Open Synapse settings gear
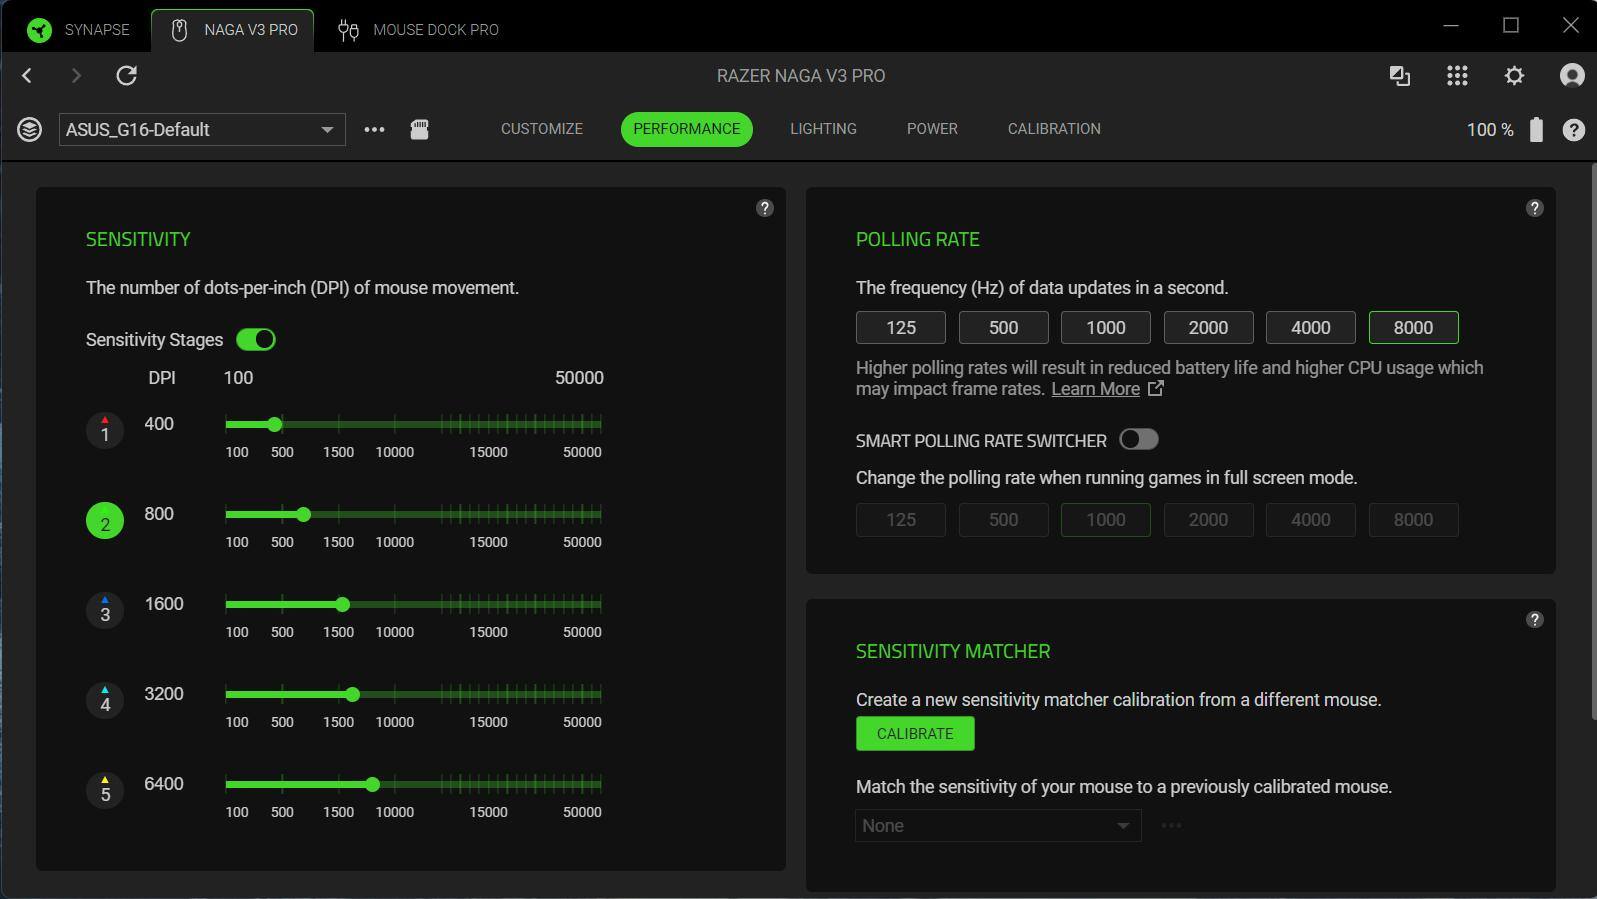The image size is (1597, 899). pos(1514,75)
